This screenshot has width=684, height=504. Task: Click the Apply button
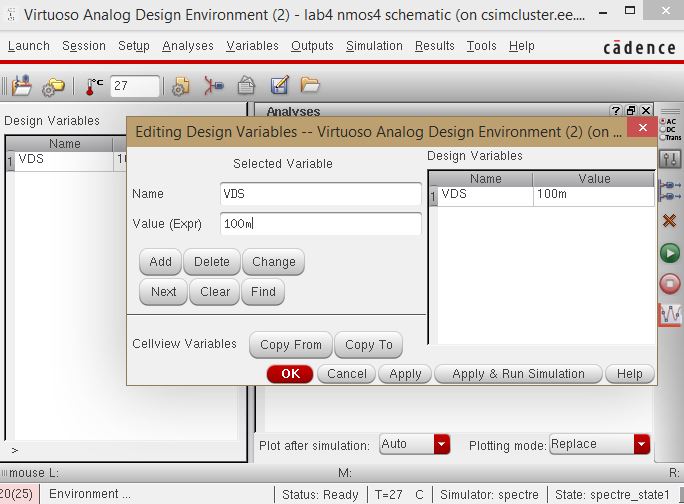point(405,374)
